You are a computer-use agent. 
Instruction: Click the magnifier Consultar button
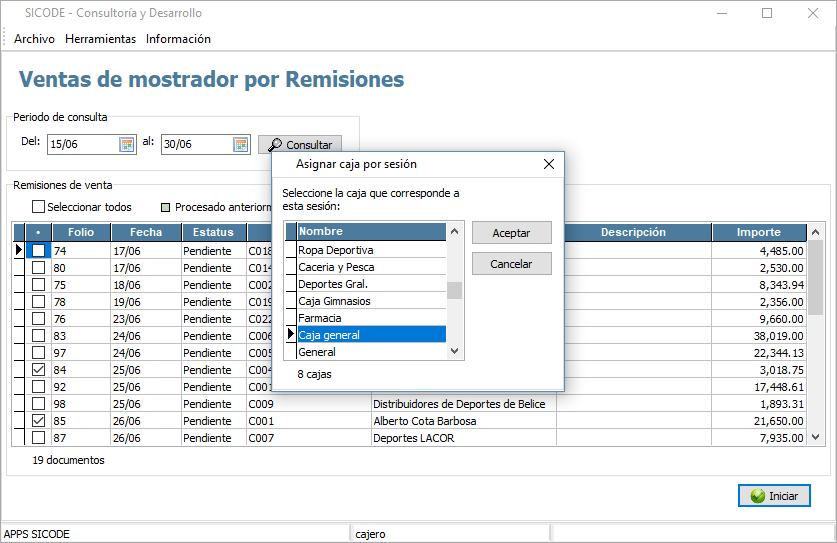pos(300,145)
